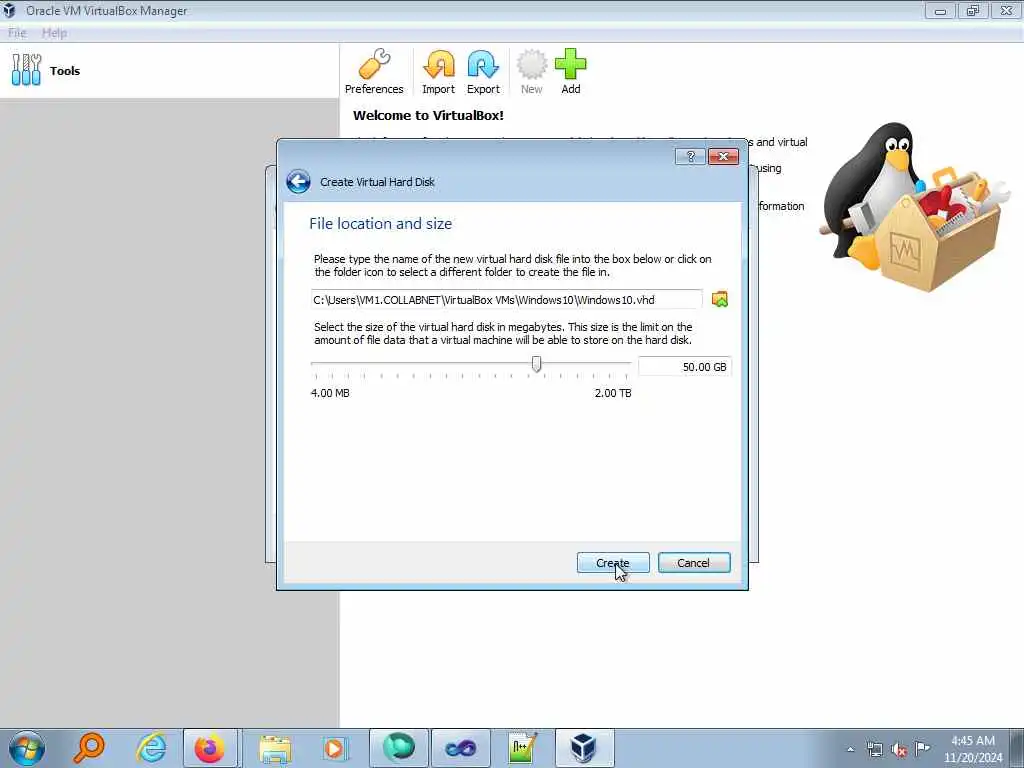Click the green sphere taskbar app
This screenshot has width=1024, height=768.
point(398,748)
